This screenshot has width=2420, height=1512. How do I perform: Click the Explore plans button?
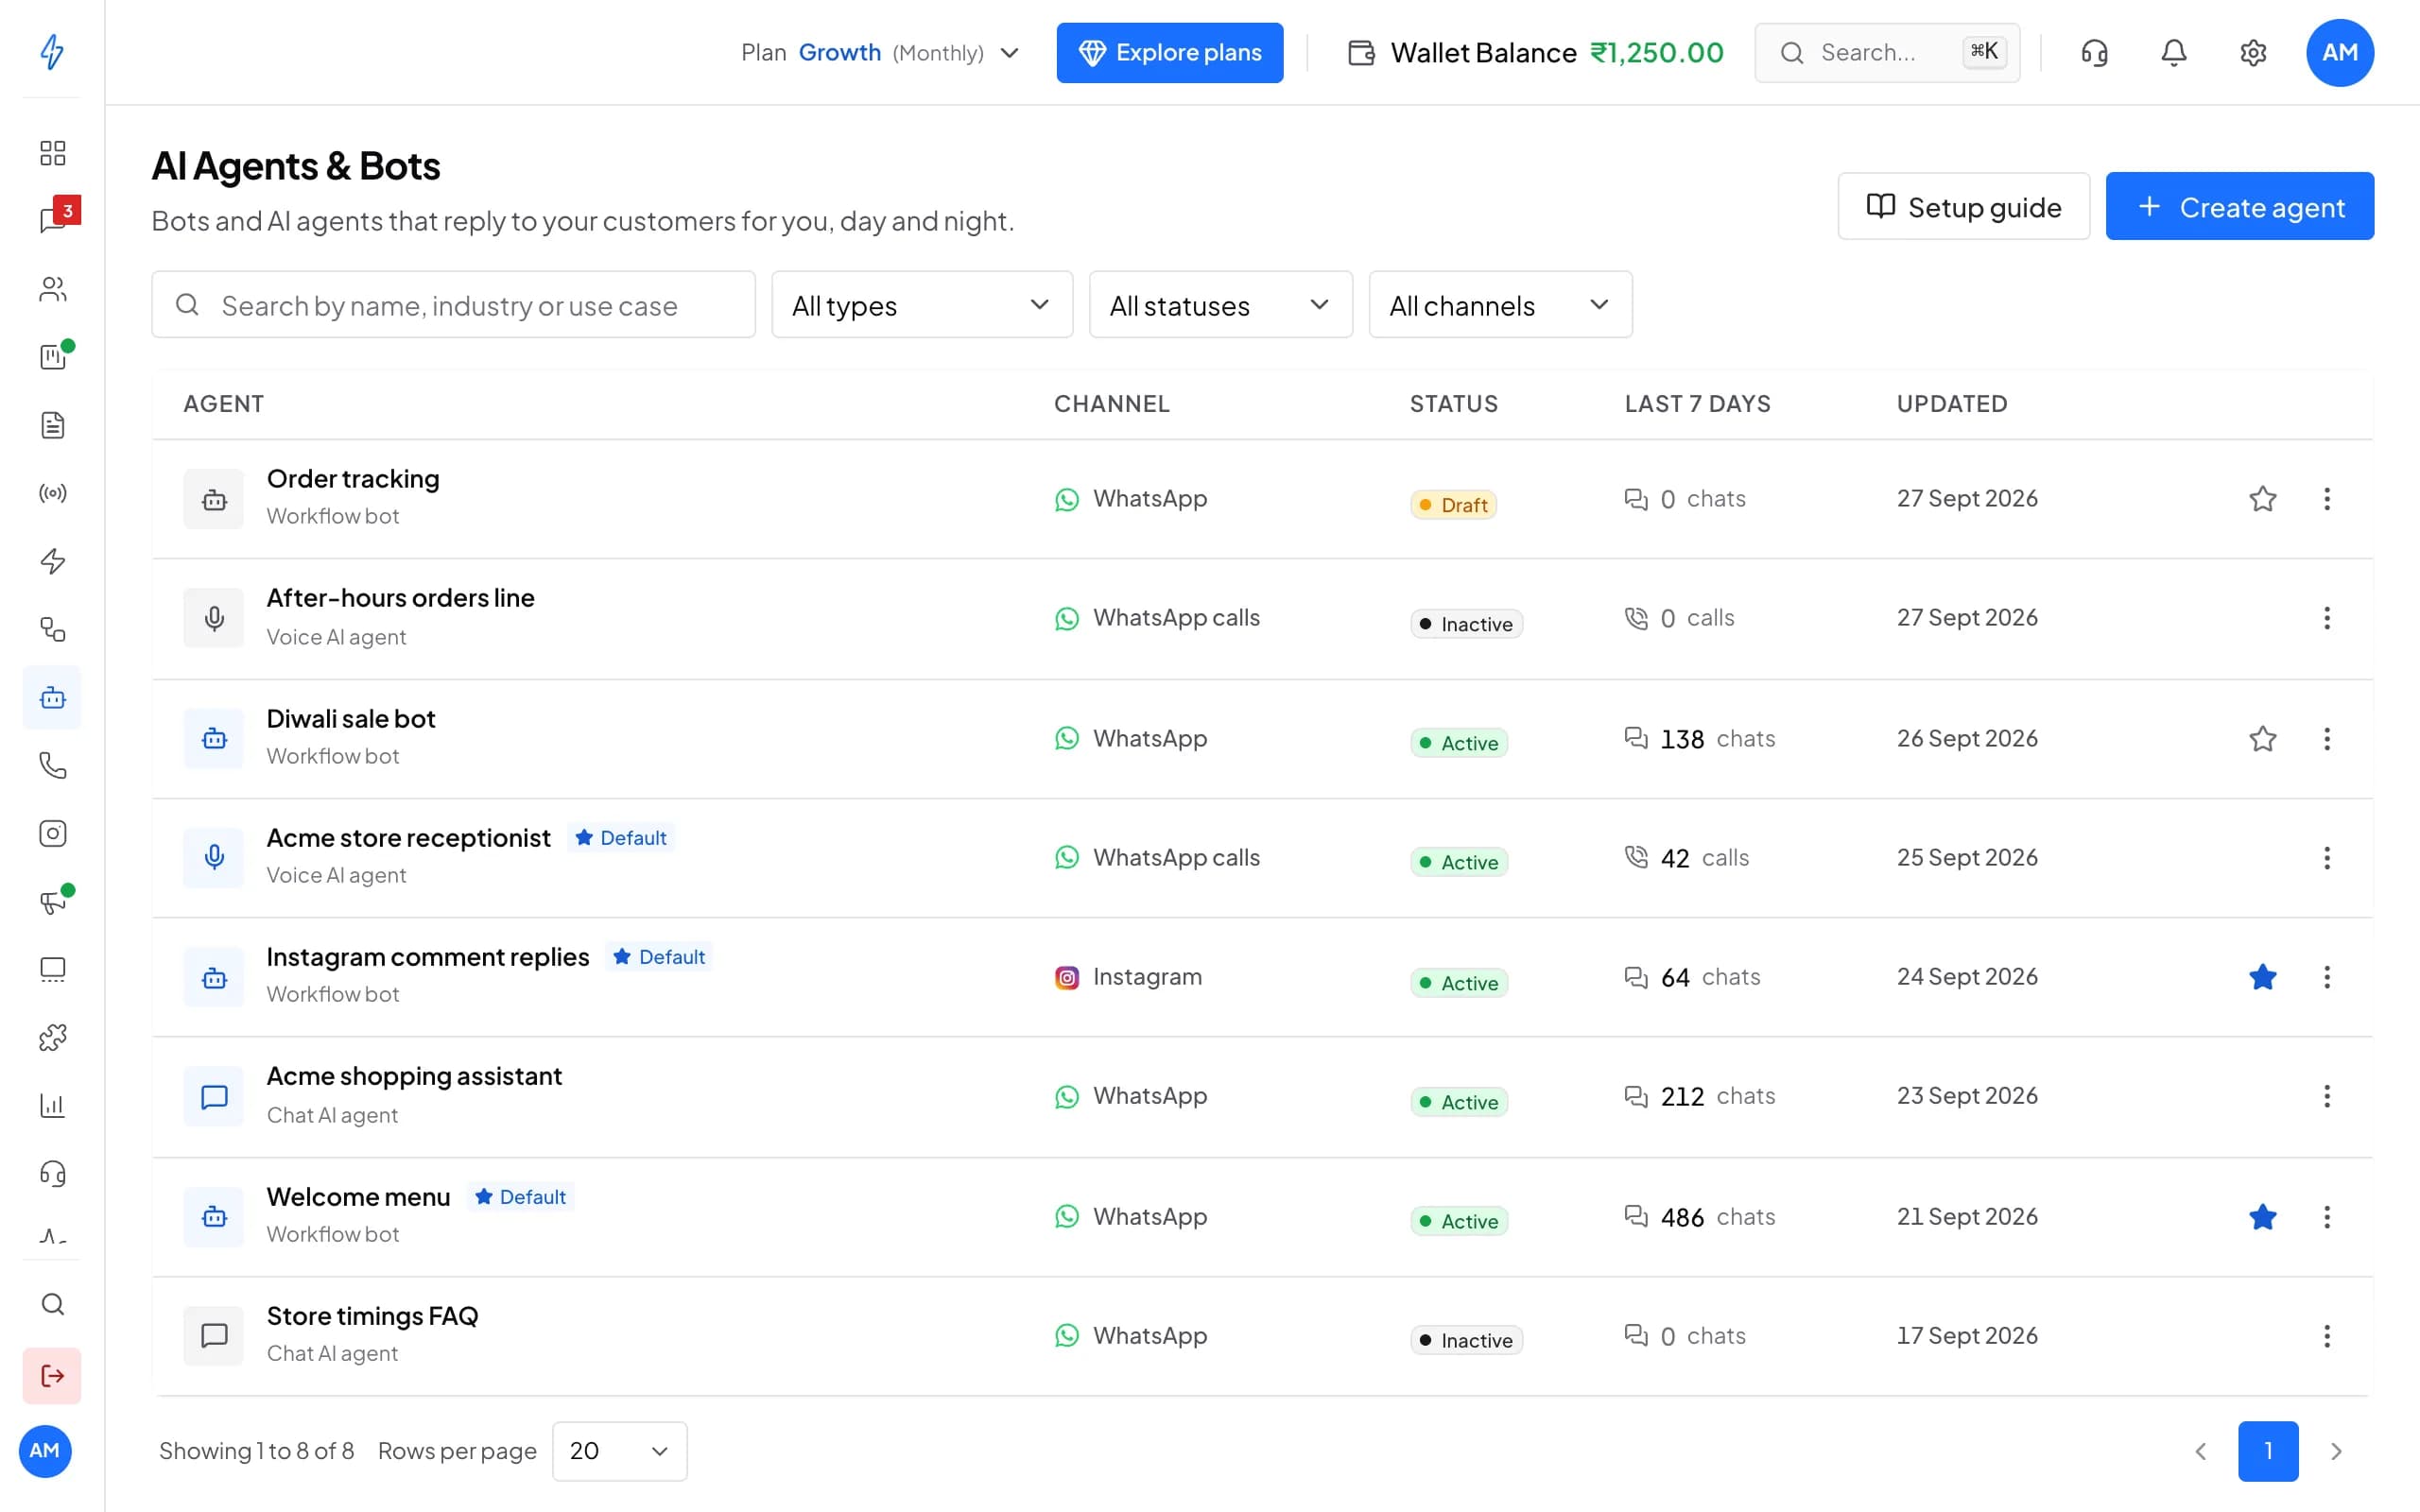[x=1170, y=53]
